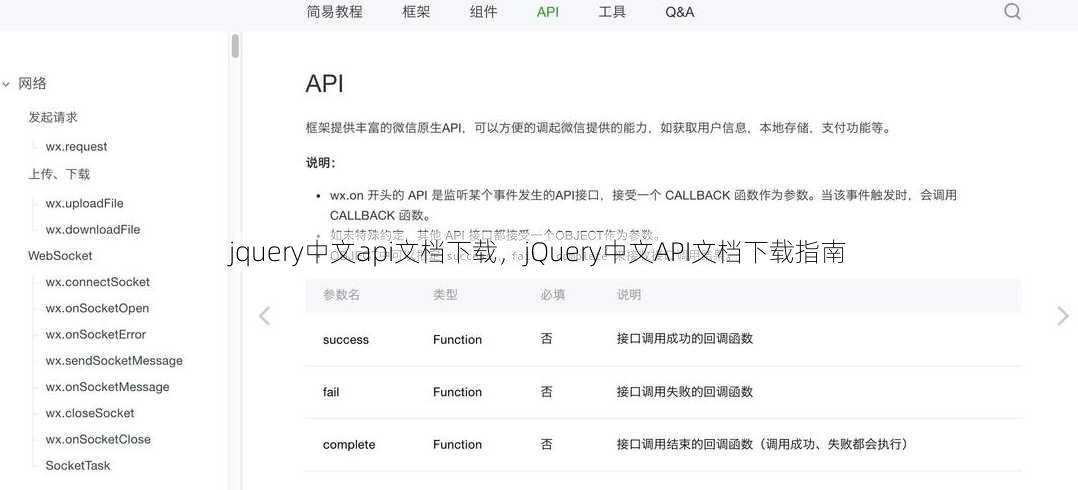Click 接口调用失败的回调函数 description
Screen dimensions: 1078x490
click(x=685, y=392)
